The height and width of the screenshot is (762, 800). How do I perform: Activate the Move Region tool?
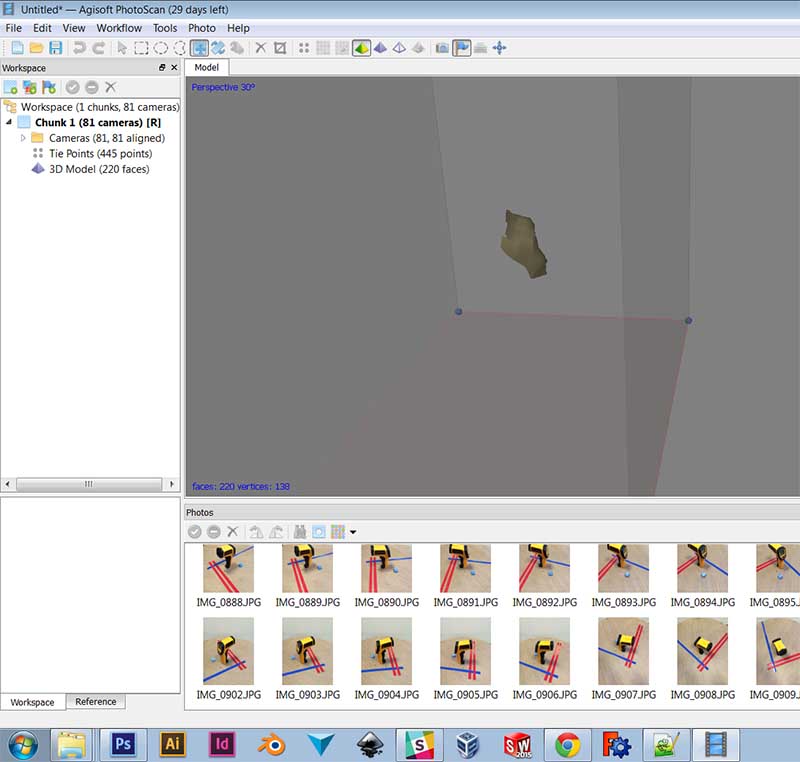tap(199, 48)
